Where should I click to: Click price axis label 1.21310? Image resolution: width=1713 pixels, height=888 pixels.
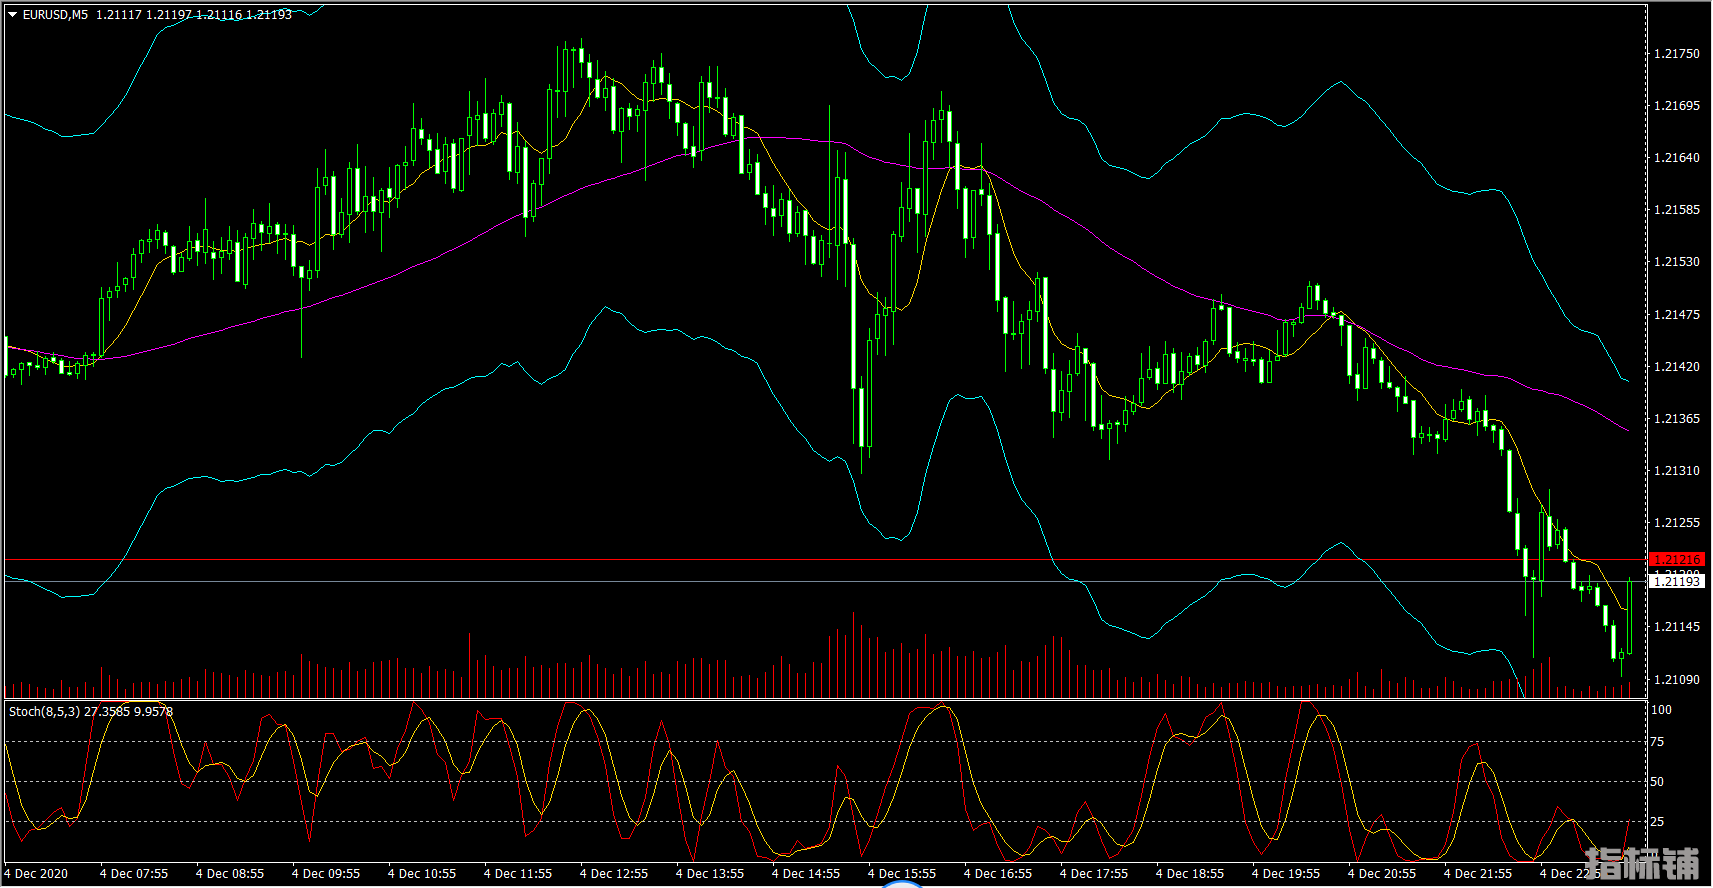click(x=1676, y=471)
